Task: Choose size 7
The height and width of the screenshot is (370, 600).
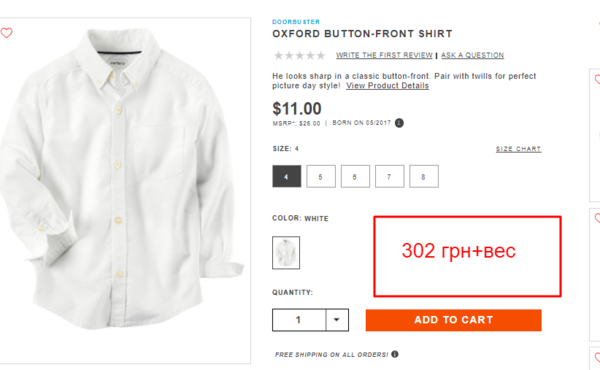Action: pyautogui.click(x=390, y=176)
